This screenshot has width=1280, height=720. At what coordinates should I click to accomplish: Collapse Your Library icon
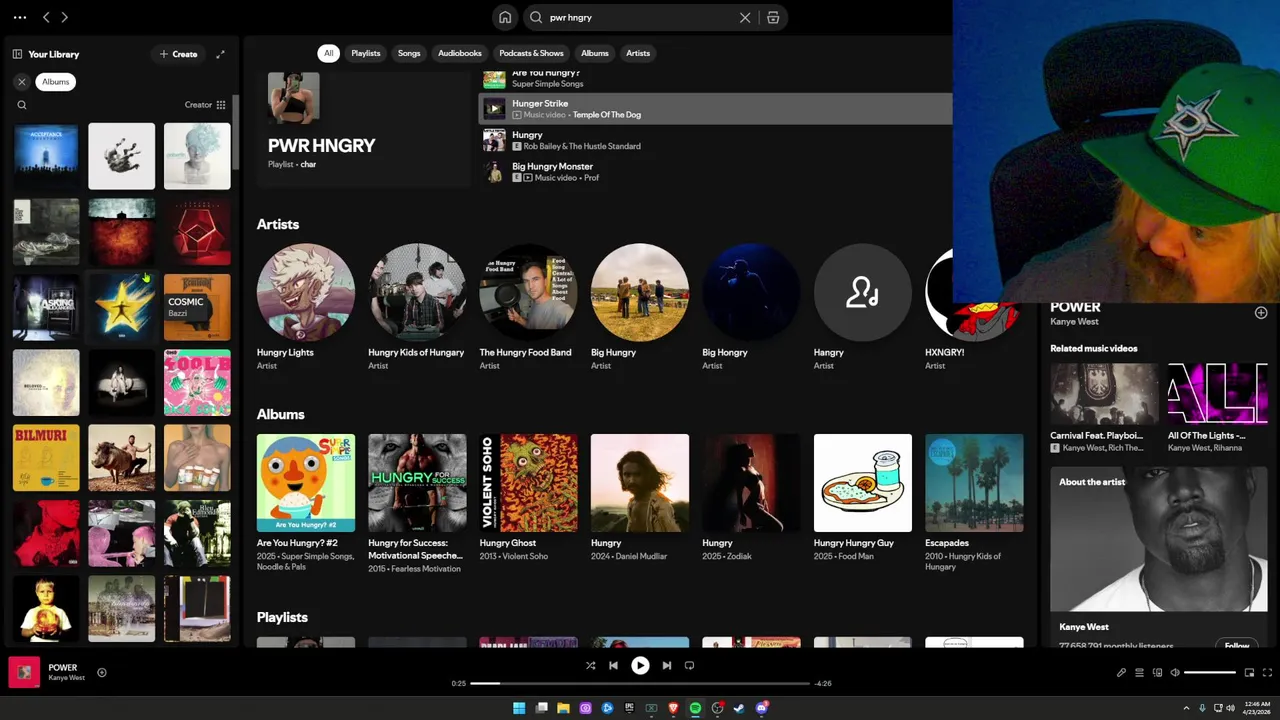17,54
